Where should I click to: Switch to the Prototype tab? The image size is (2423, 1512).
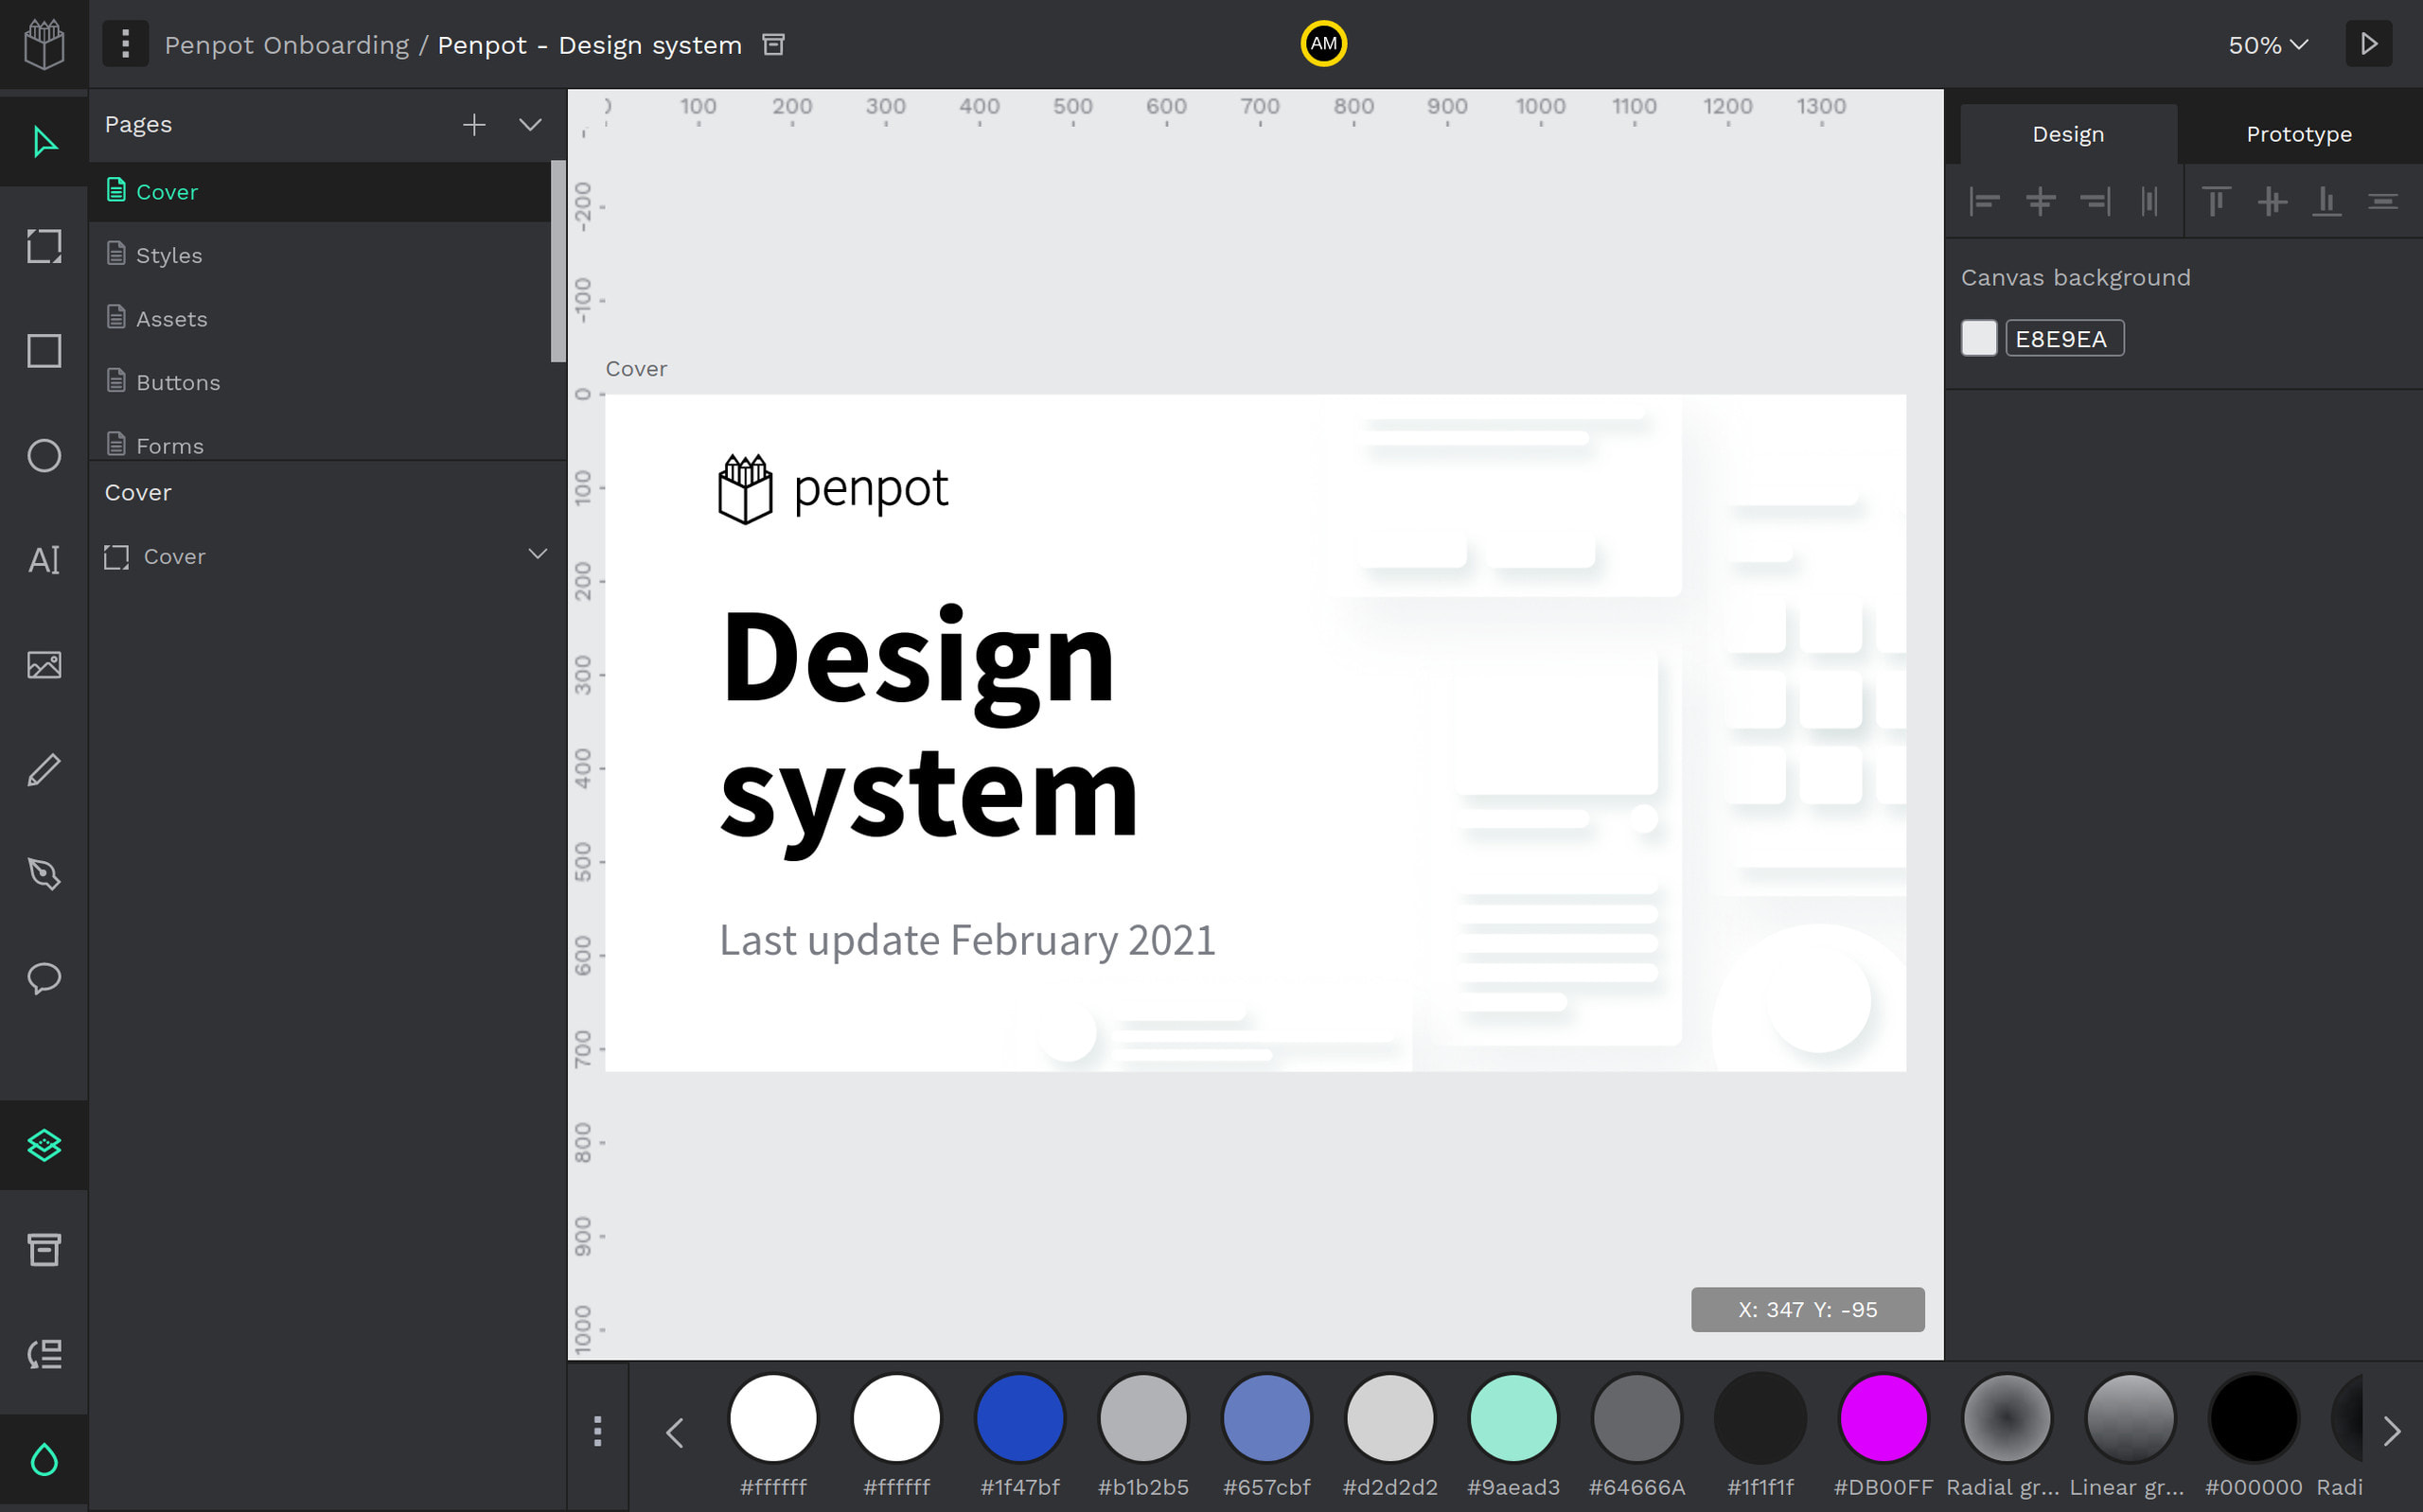coord(2299,133)
